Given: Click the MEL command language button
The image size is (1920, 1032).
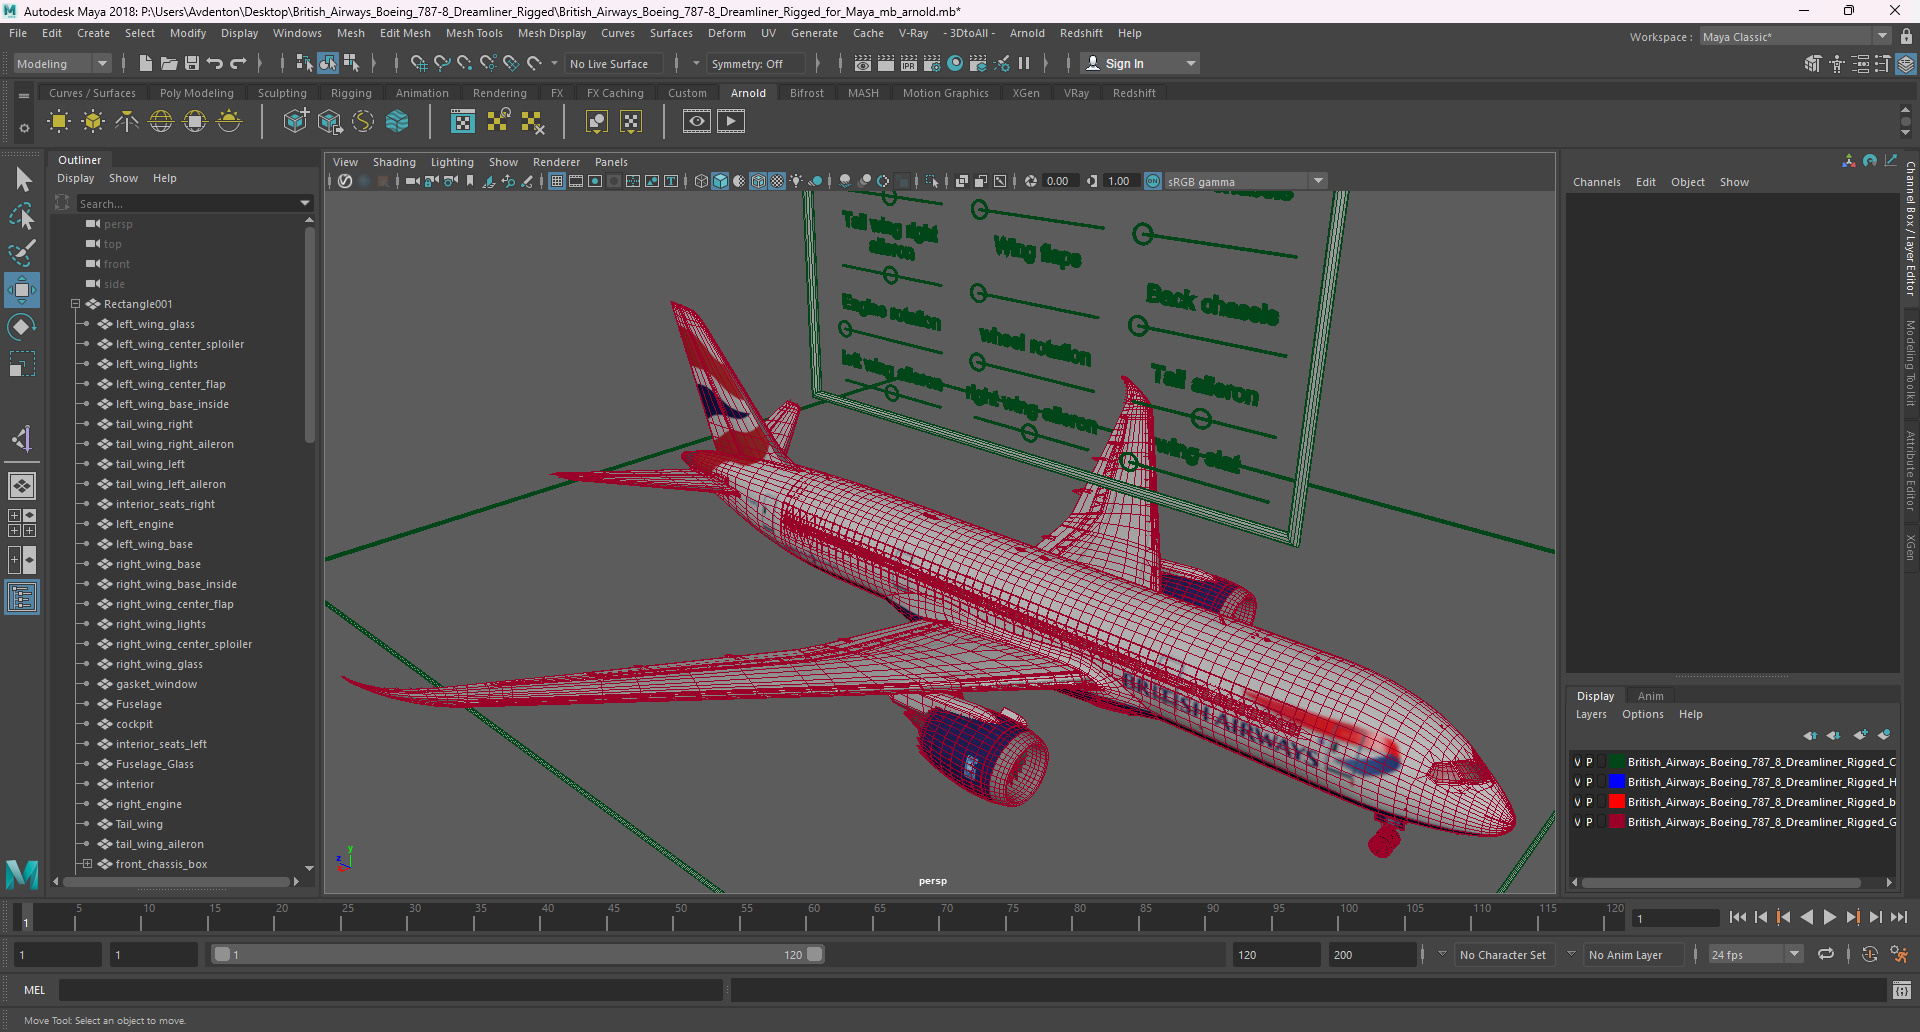Looking at the screenshot, I should coord(34,990).
